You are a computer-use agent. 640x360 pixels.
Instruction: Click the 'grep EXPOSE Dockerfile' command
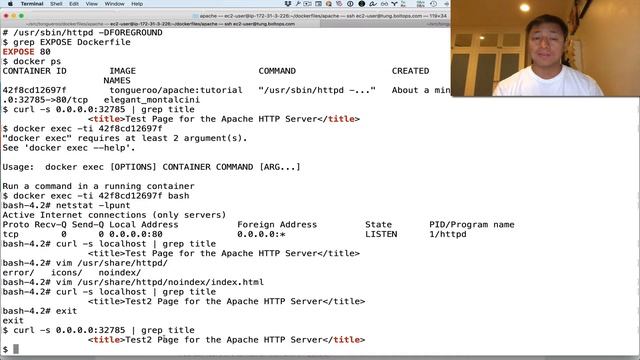coord(72,42)
